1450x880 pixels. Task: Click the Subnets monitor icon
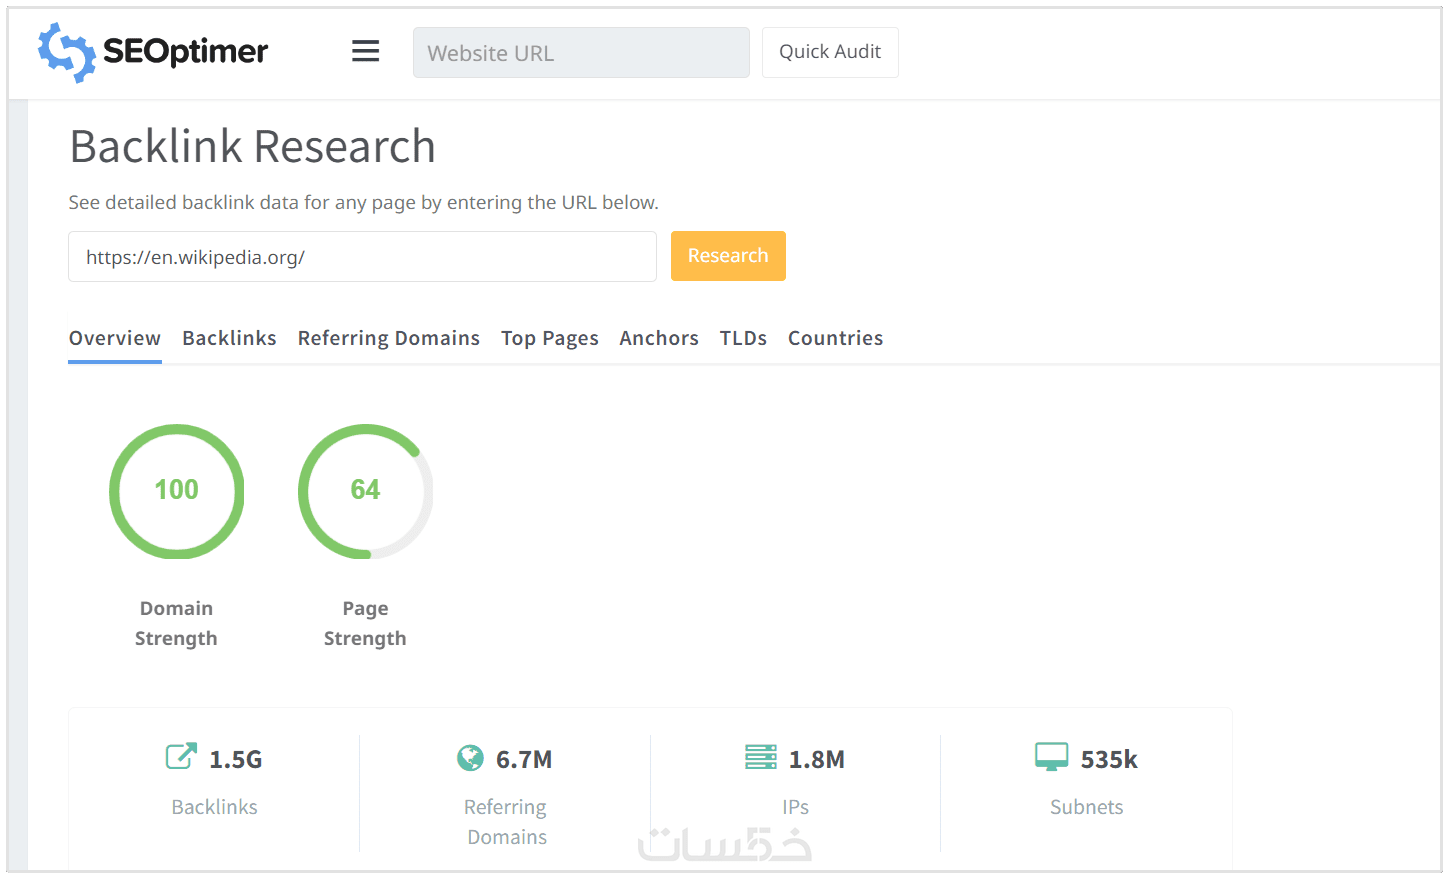(x=1052, y=757)
